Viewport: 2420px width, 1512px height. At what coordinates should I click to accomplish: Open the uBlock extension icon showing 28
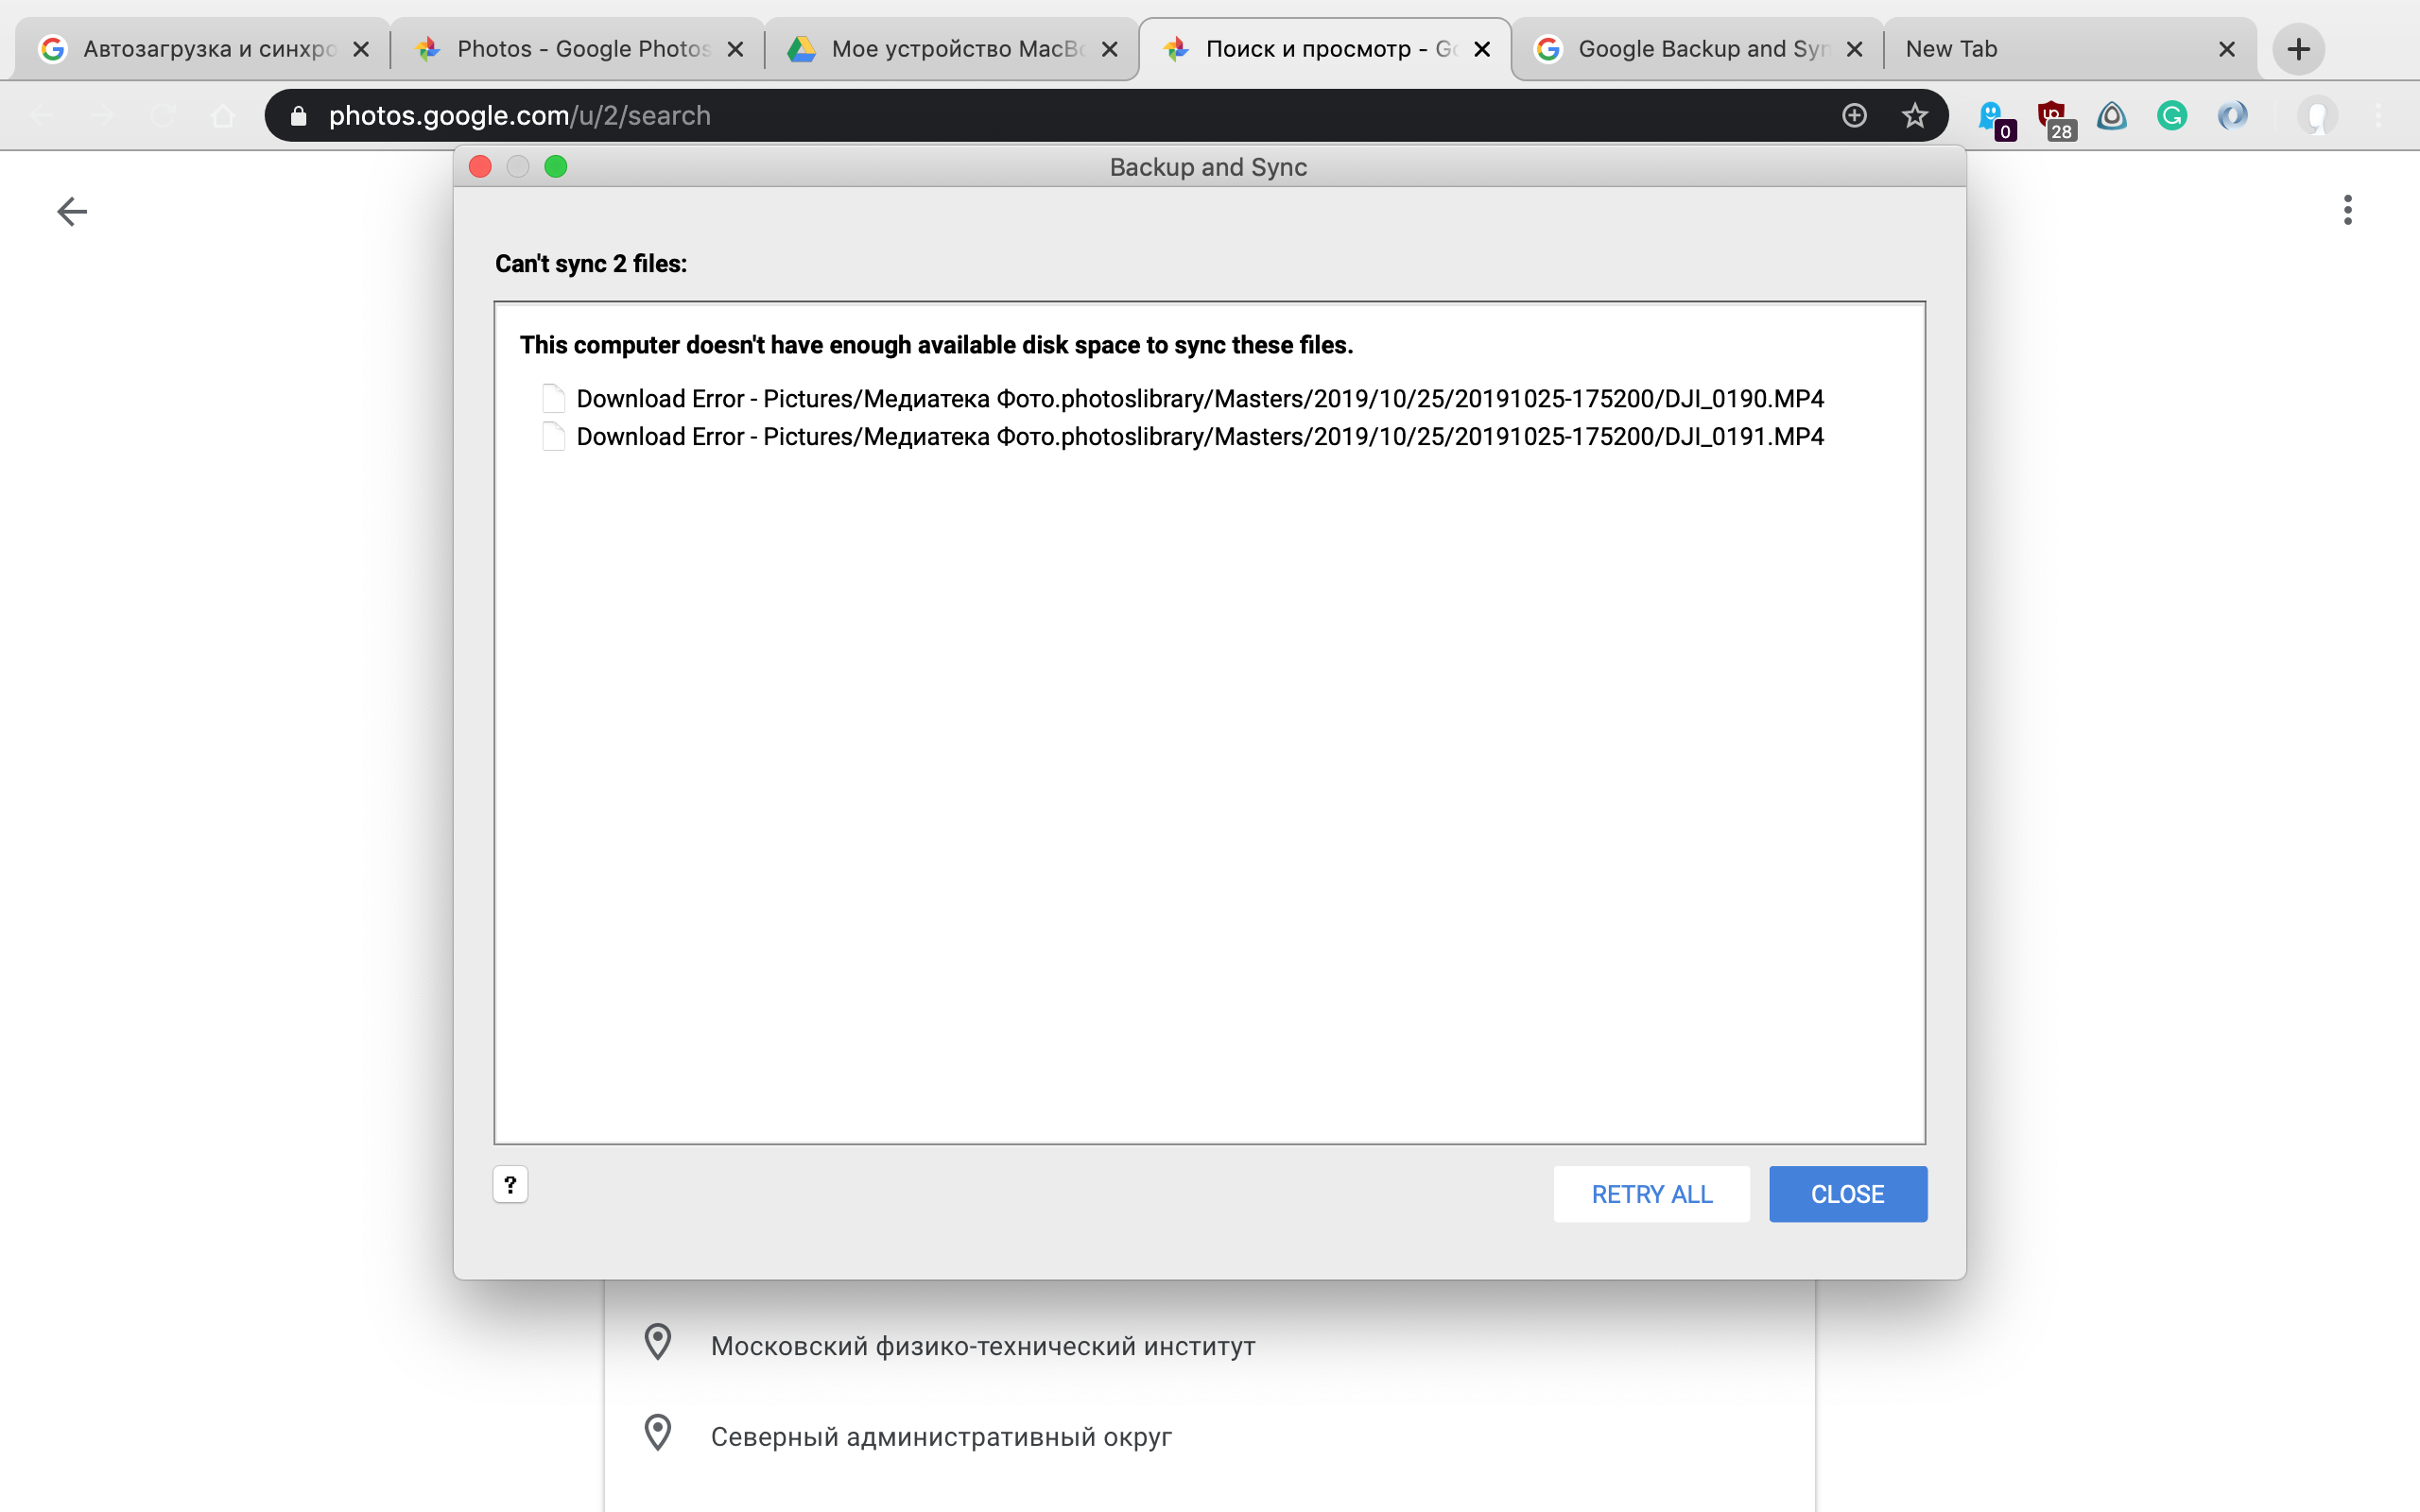coord(2055,118)
